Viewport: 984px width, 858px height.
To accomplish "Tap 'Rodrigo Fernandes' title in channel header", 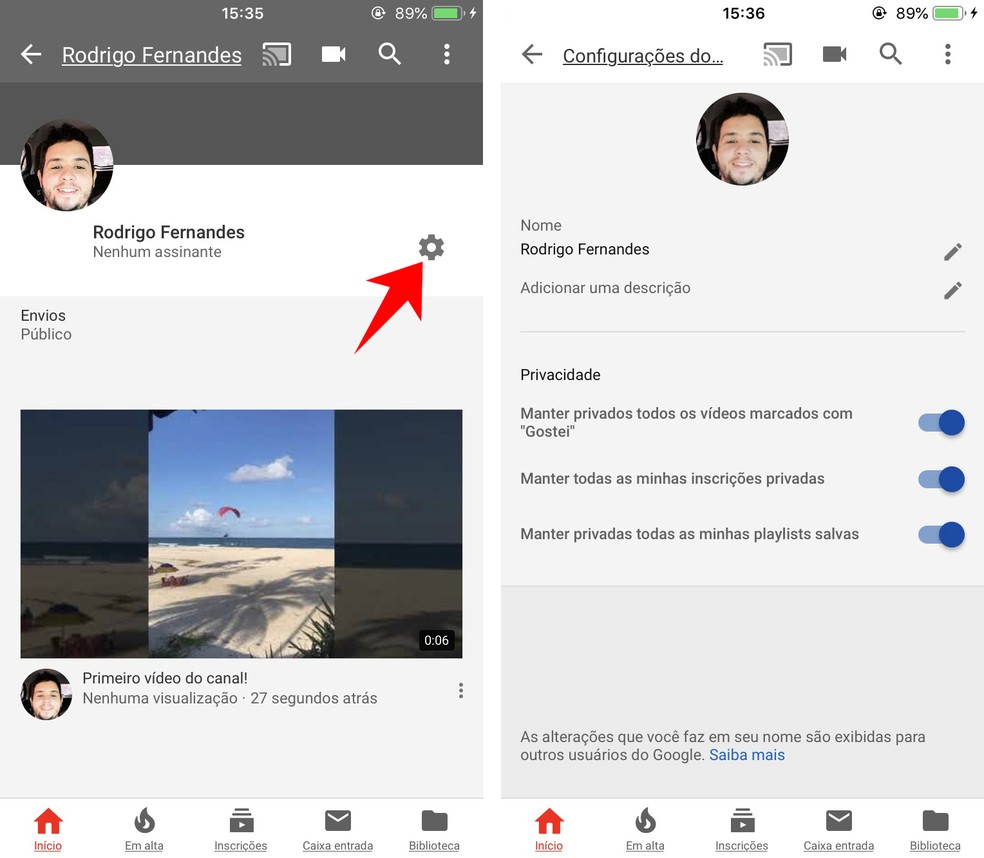I will (x=152, y=55).
